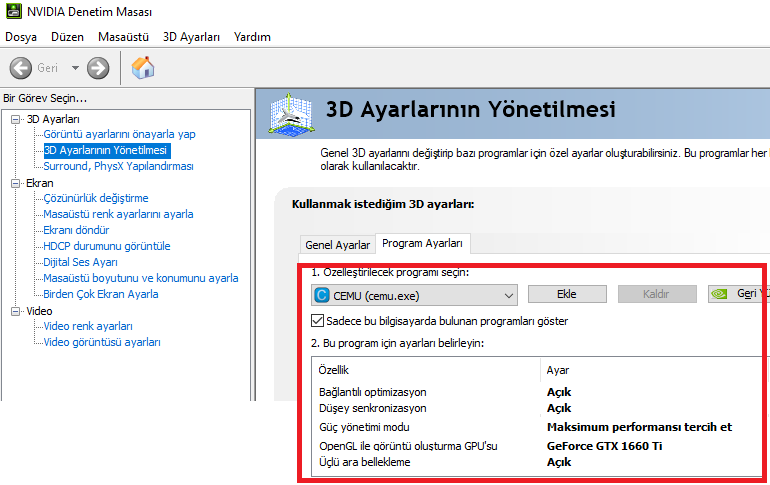Open the back history dropdown arrow
The image size is (770, 485).
click(75, 68)
